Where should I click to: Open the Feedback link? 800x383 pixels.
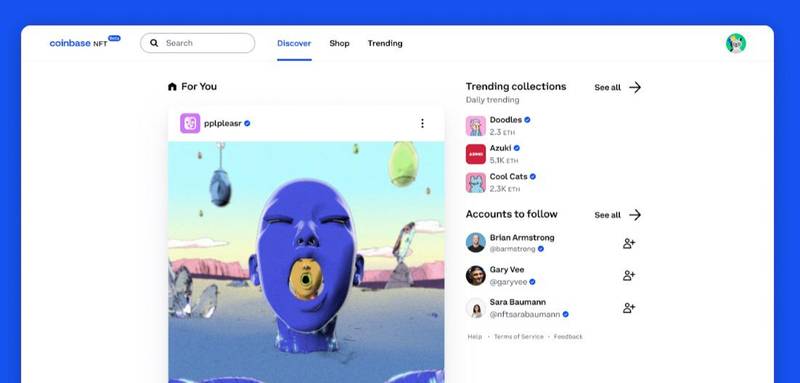click(568, 337)
